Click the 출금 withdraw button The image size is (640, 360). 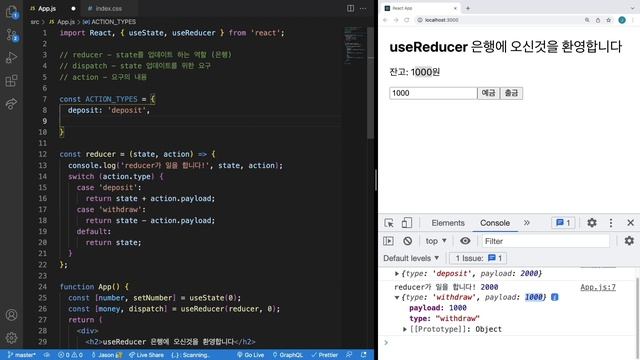tap(511, 93)
